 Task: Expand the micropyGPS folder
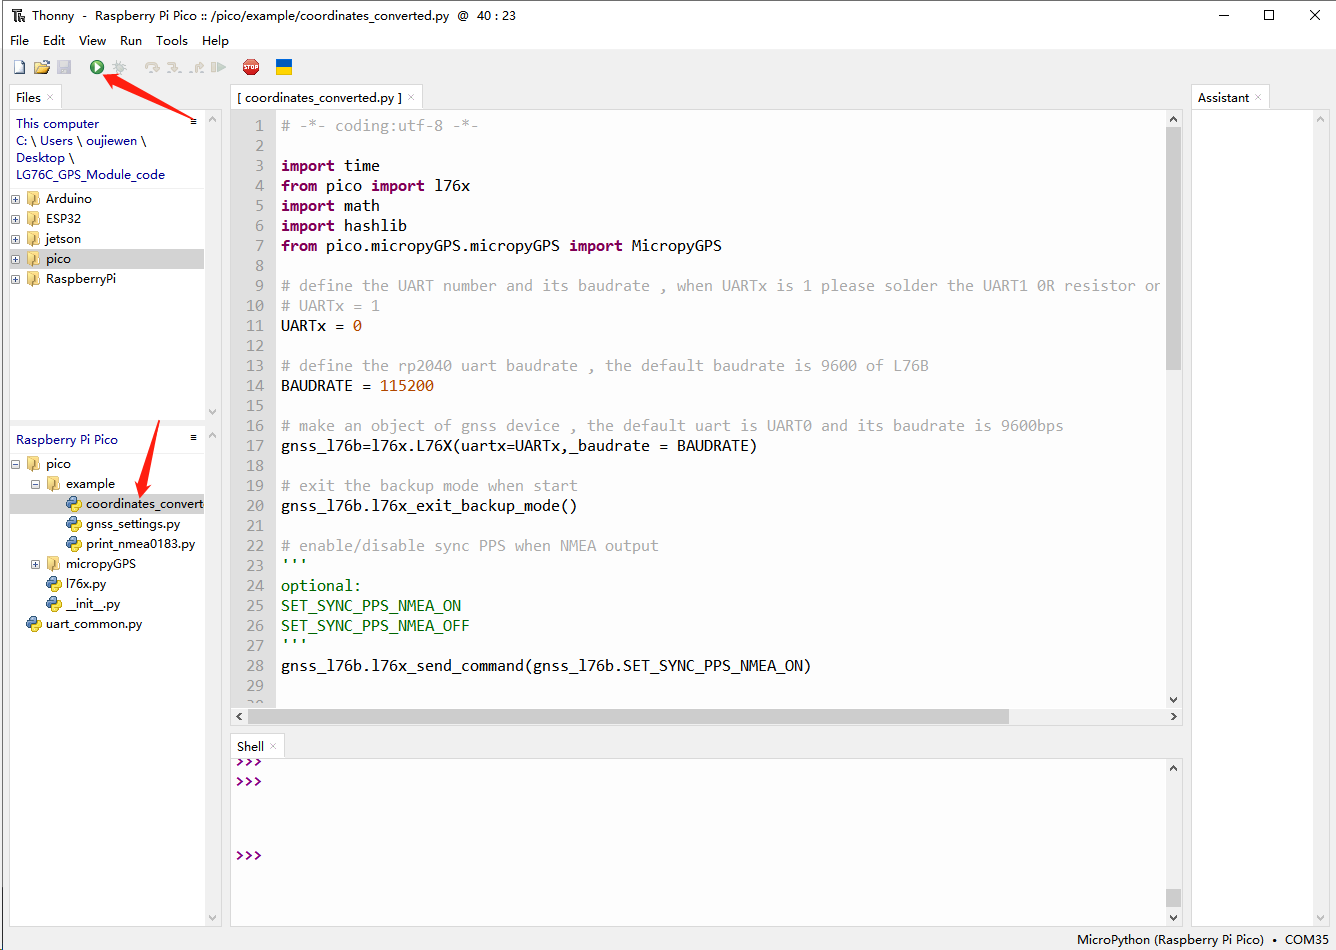[35, 564]
